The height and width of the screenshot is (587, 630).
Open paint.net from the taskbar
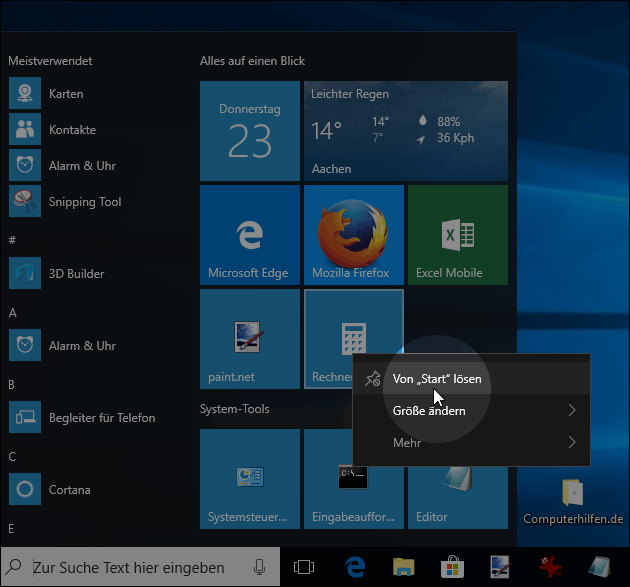[501, 567]
